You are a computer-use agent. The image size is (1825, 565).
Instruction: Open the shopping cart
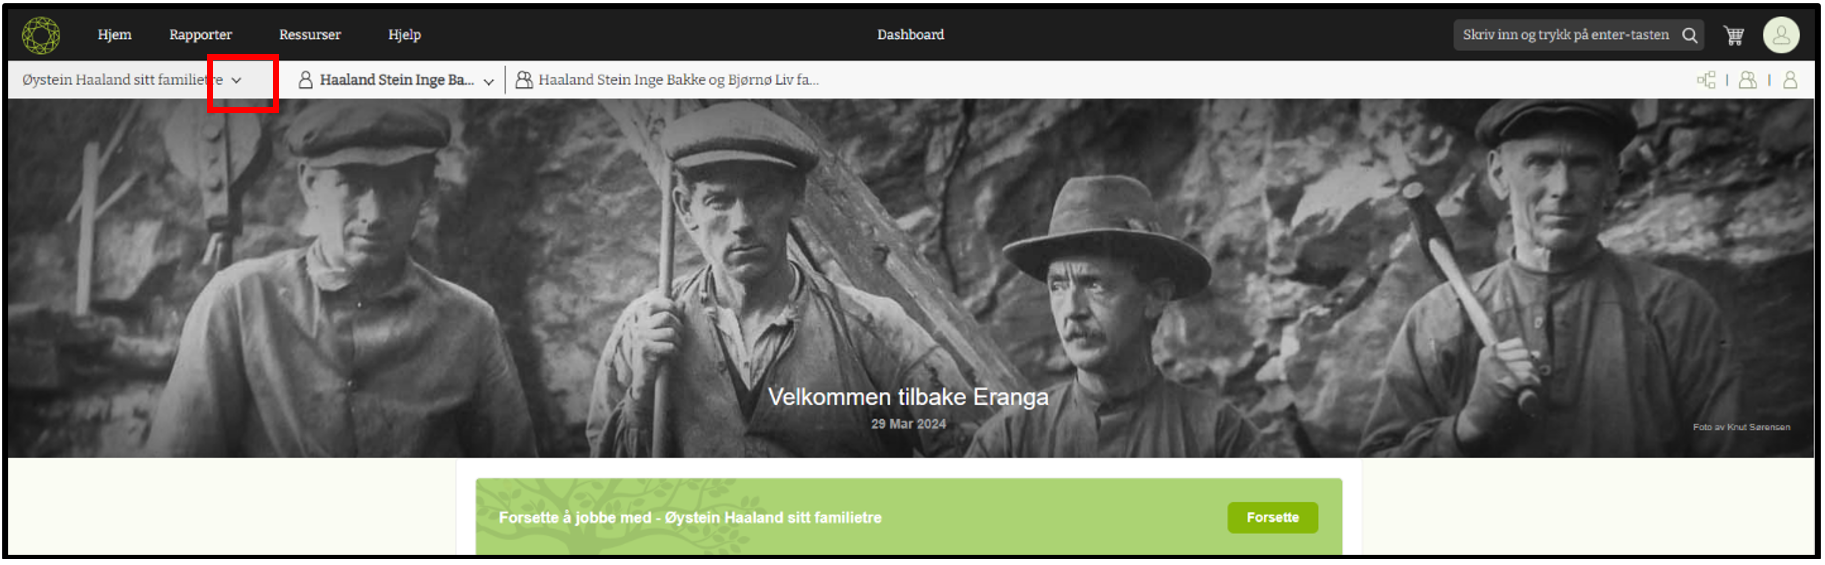[1734, 35]
